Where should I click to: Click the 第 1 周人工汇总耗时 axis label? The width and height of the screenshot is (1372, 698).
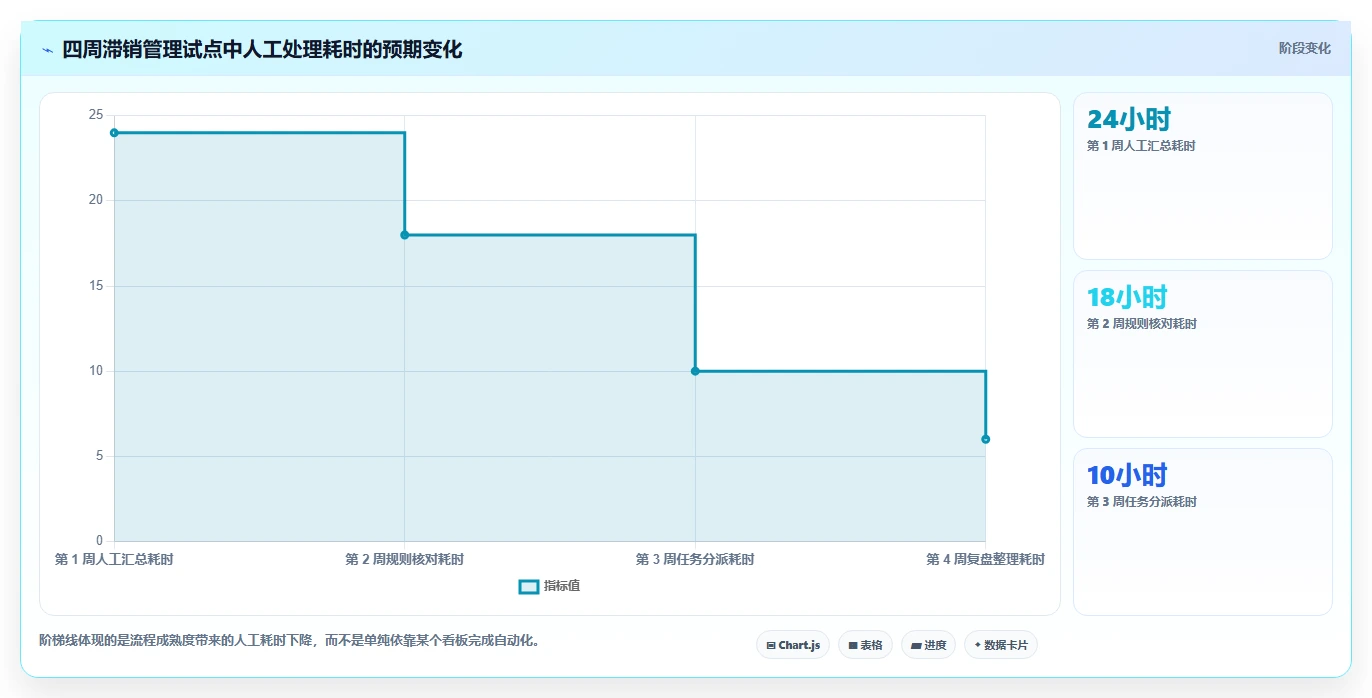point(114,559)
